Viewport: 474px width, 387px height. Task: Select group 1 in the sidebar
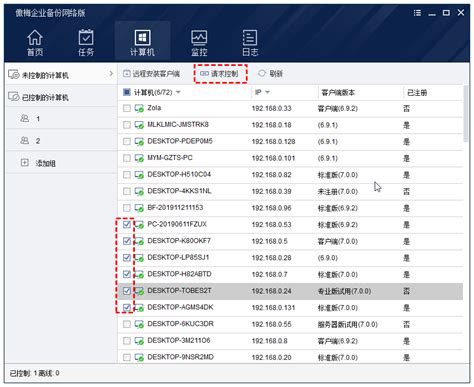(x=61, y=118)
